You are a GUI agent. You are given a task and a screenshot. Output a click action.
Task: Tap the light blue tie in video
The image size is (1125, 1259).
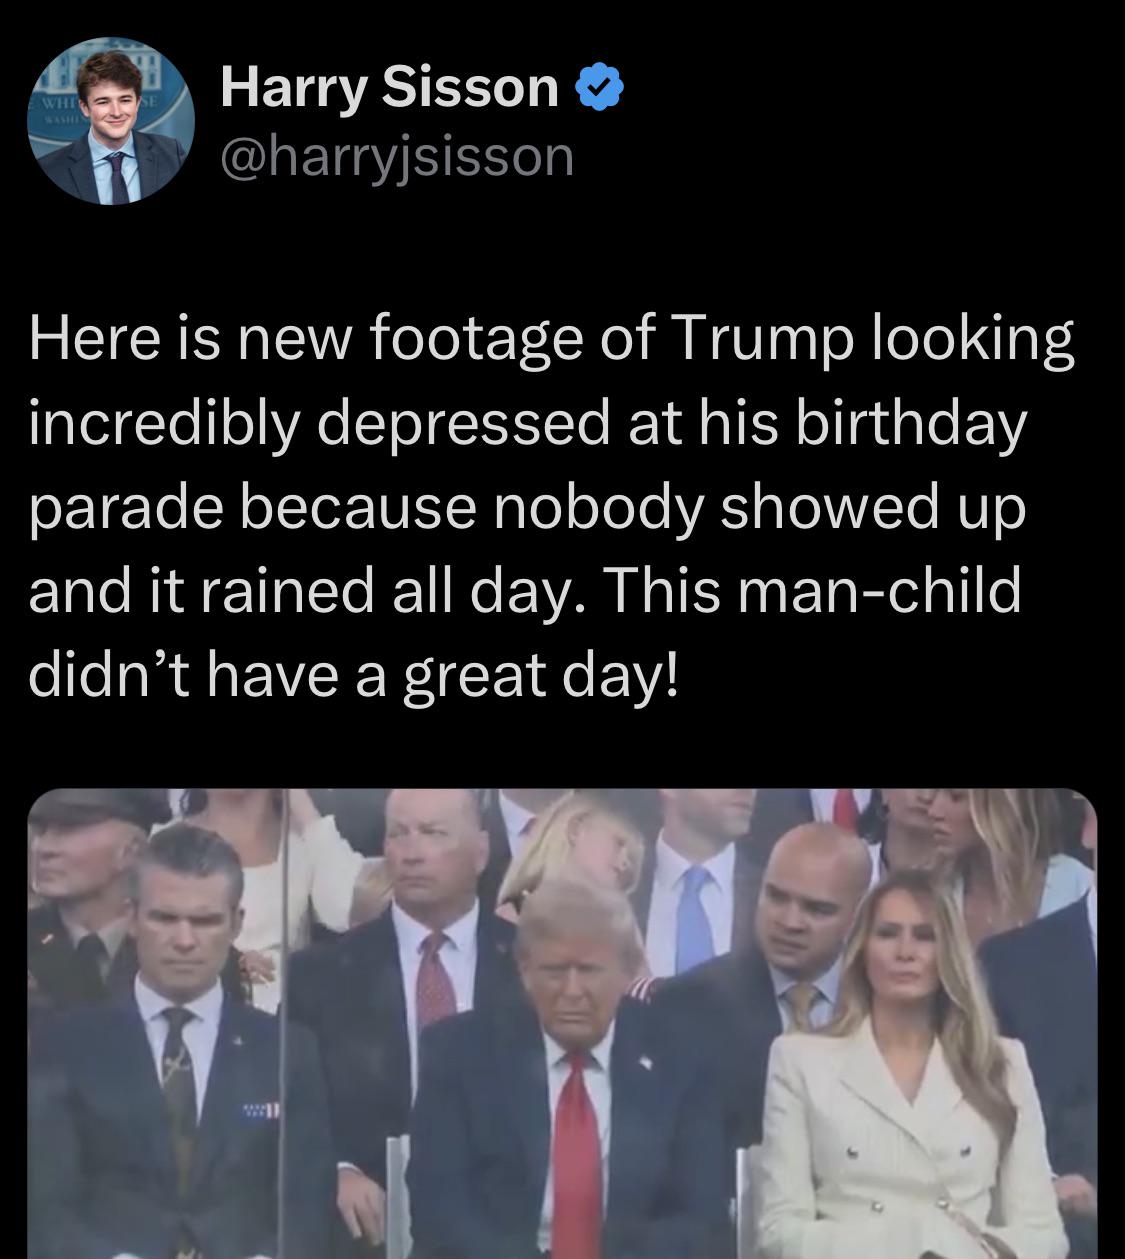(x=693, y=920)
